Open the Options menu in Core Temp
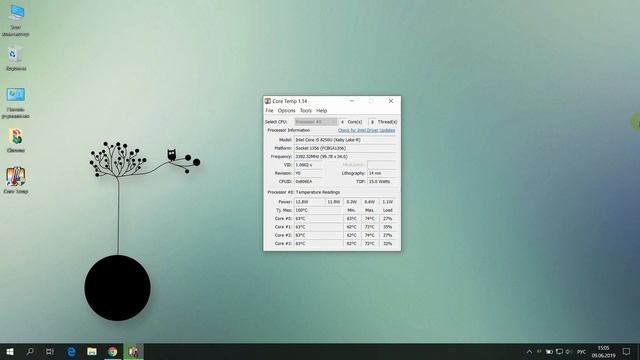640x360 pixels. (286, 111)
